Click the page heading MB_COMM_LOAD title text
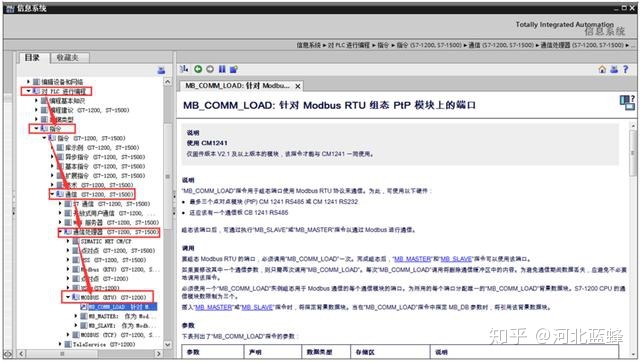Screen dimensions: 640x362 tap(329, 105)
